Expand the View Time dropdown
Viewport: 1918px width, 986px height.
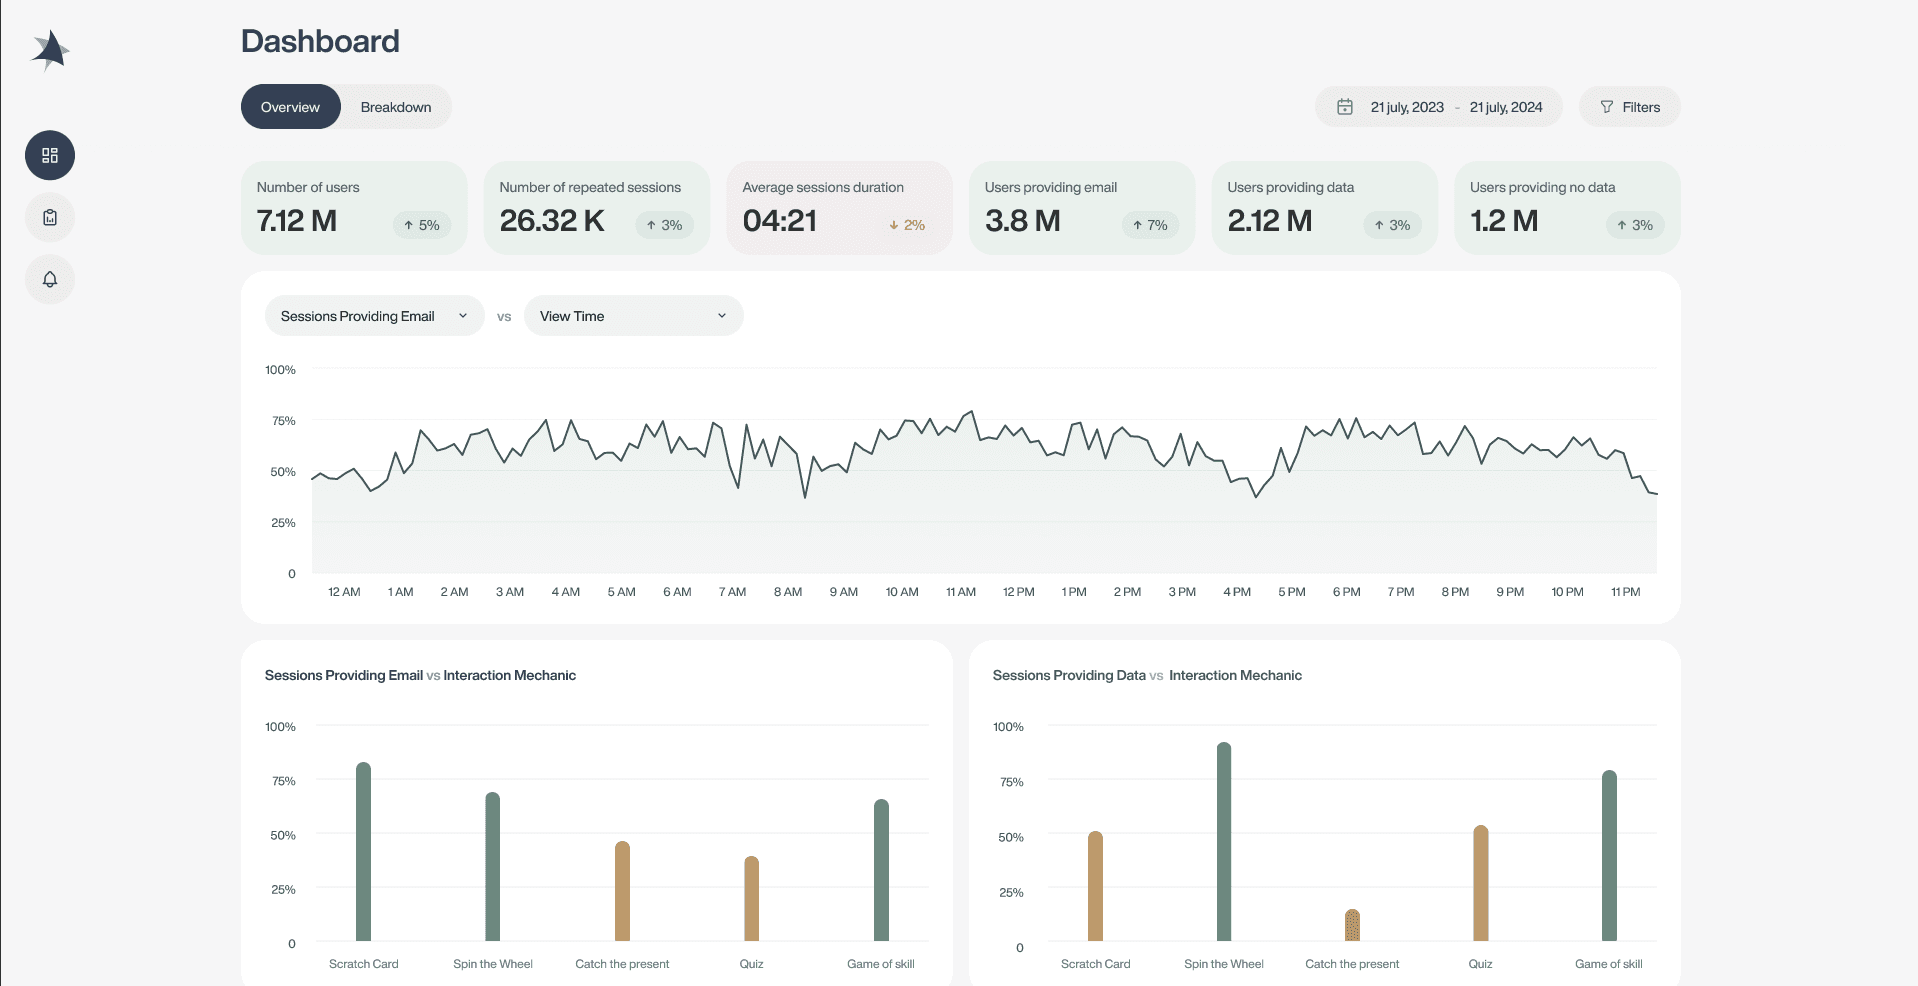tap(633, 316)
